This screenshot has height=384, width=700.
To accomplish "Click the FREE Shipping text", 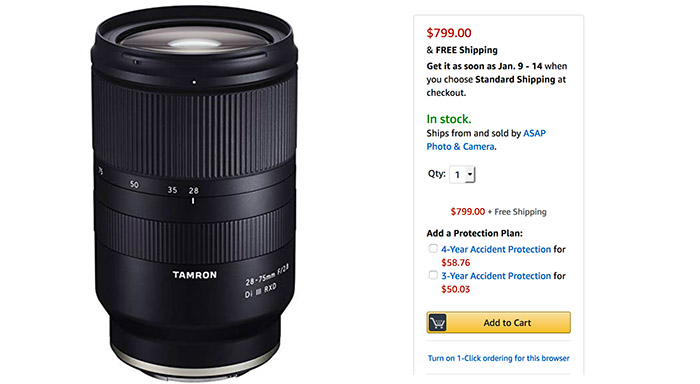I will coord(467,50).
